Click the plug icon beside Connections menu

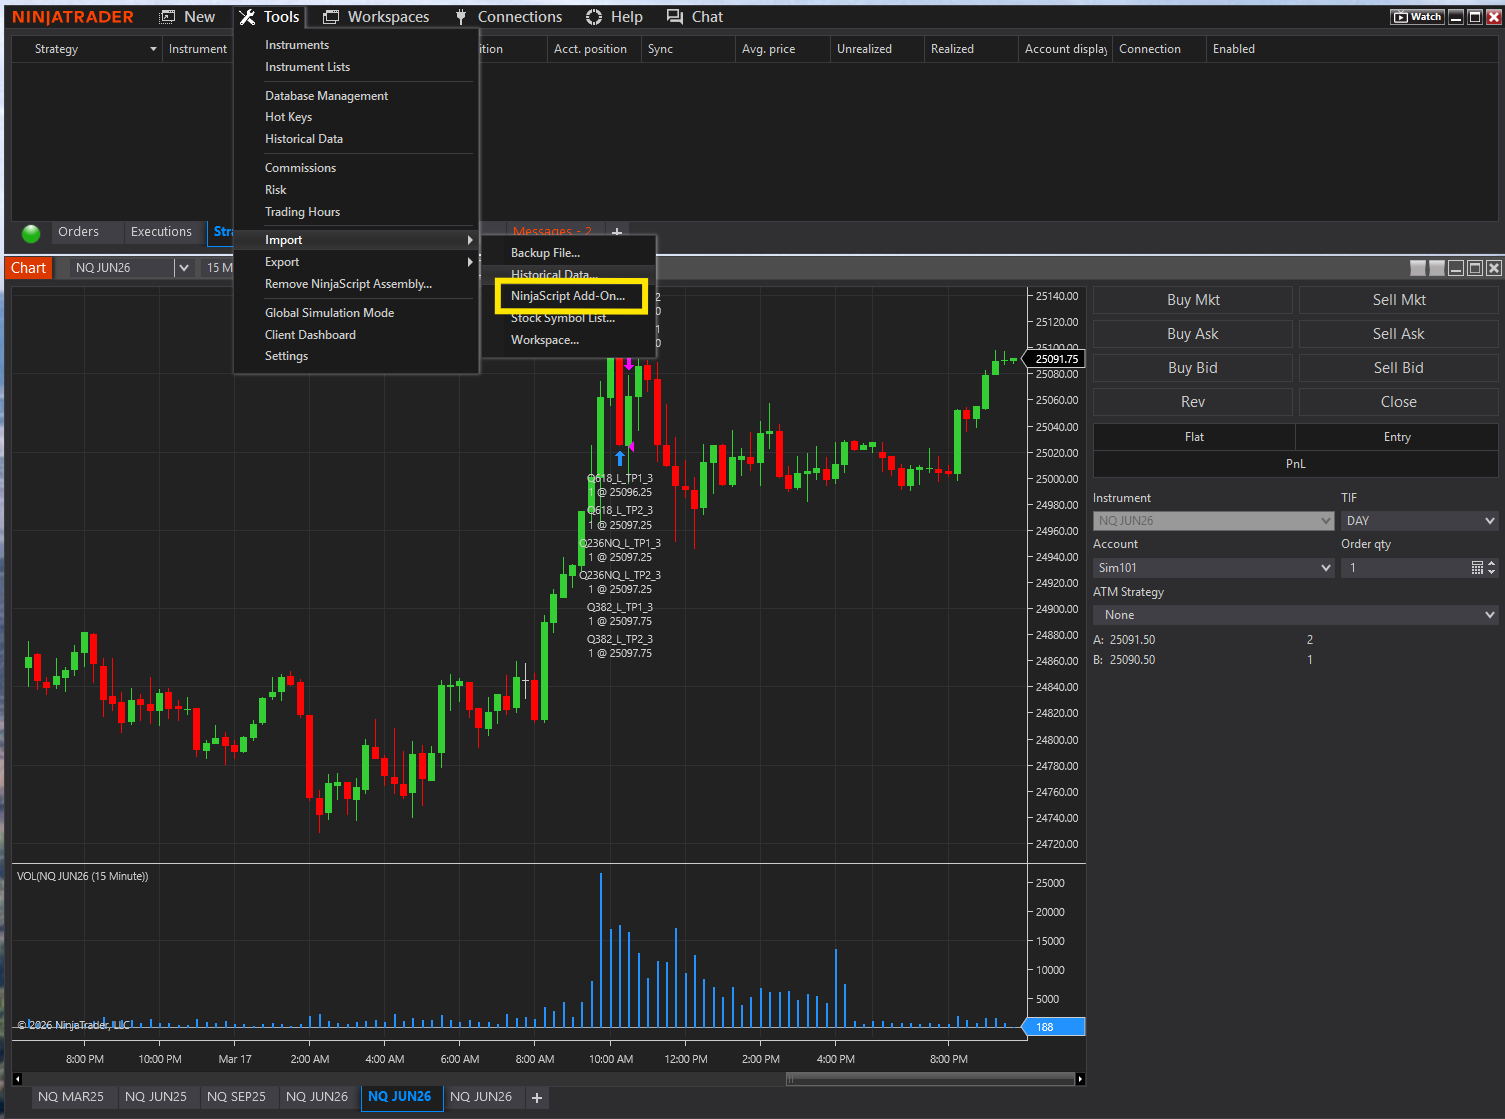[459, 16]
